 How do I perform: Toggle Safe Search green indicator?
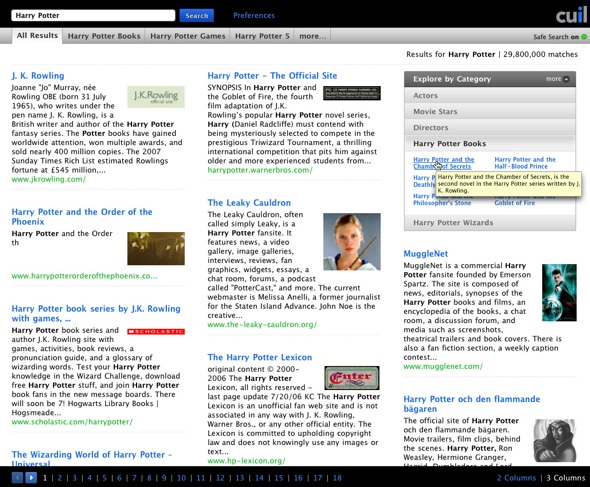[x=584, y=37]
